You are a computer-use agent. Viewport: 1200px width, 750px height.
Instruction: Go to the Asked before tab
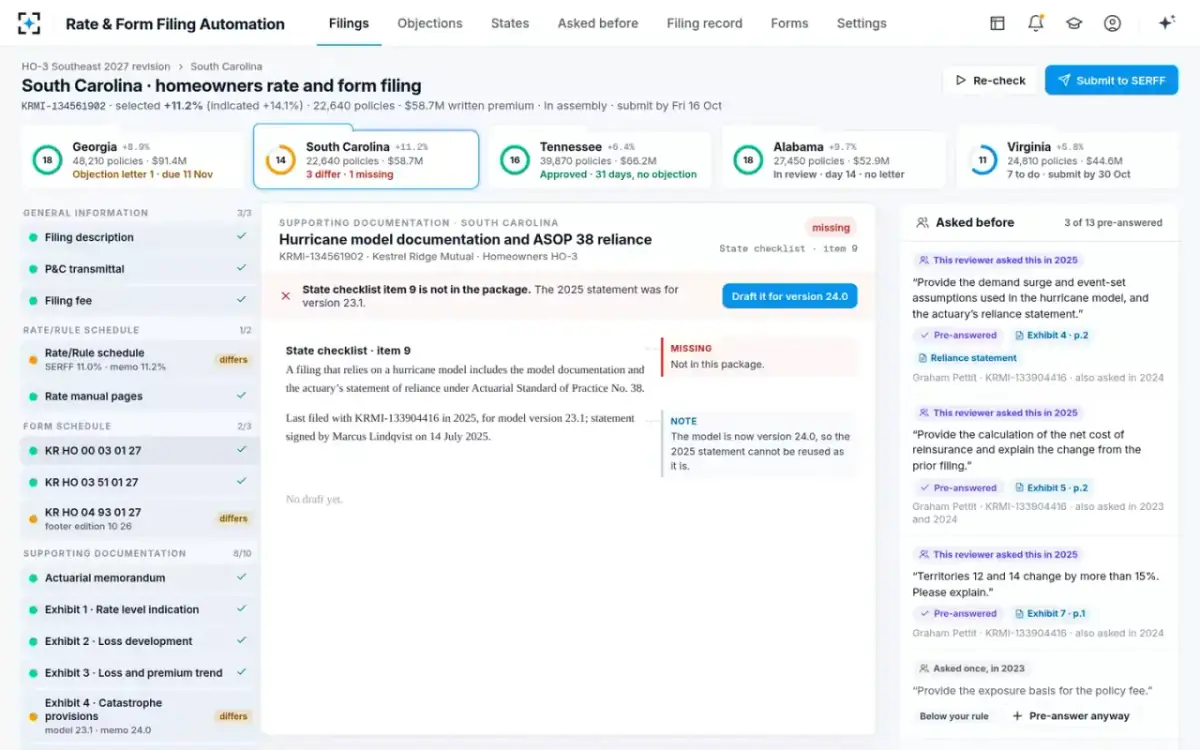point(598,23)
